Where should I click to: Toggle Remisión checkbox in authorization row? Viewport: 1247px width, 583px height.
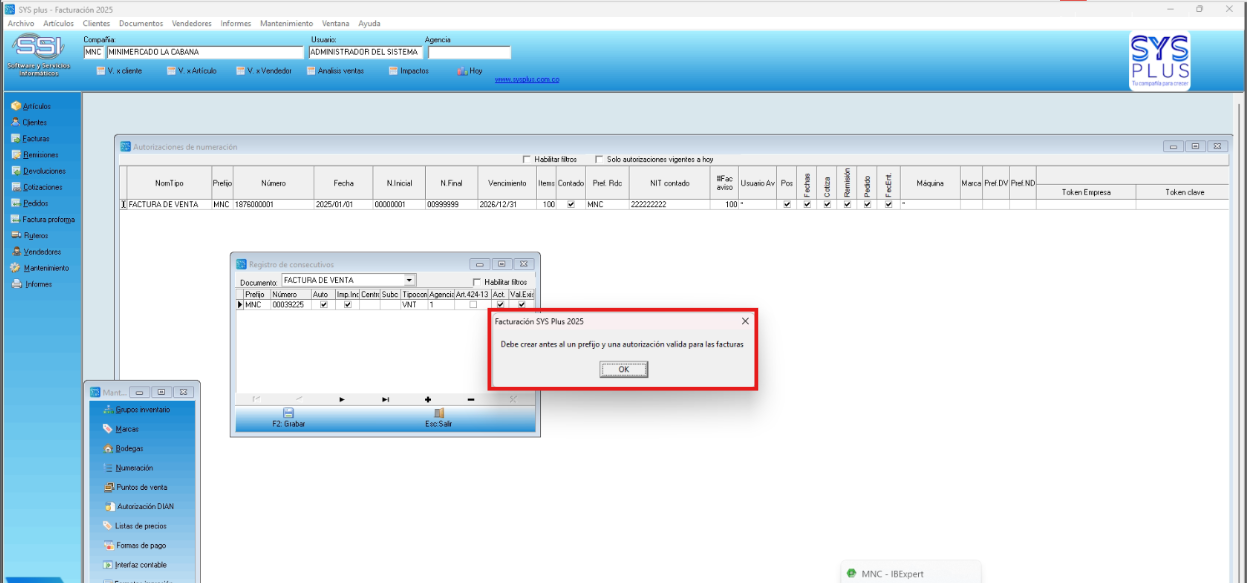[x=847, y=204]
